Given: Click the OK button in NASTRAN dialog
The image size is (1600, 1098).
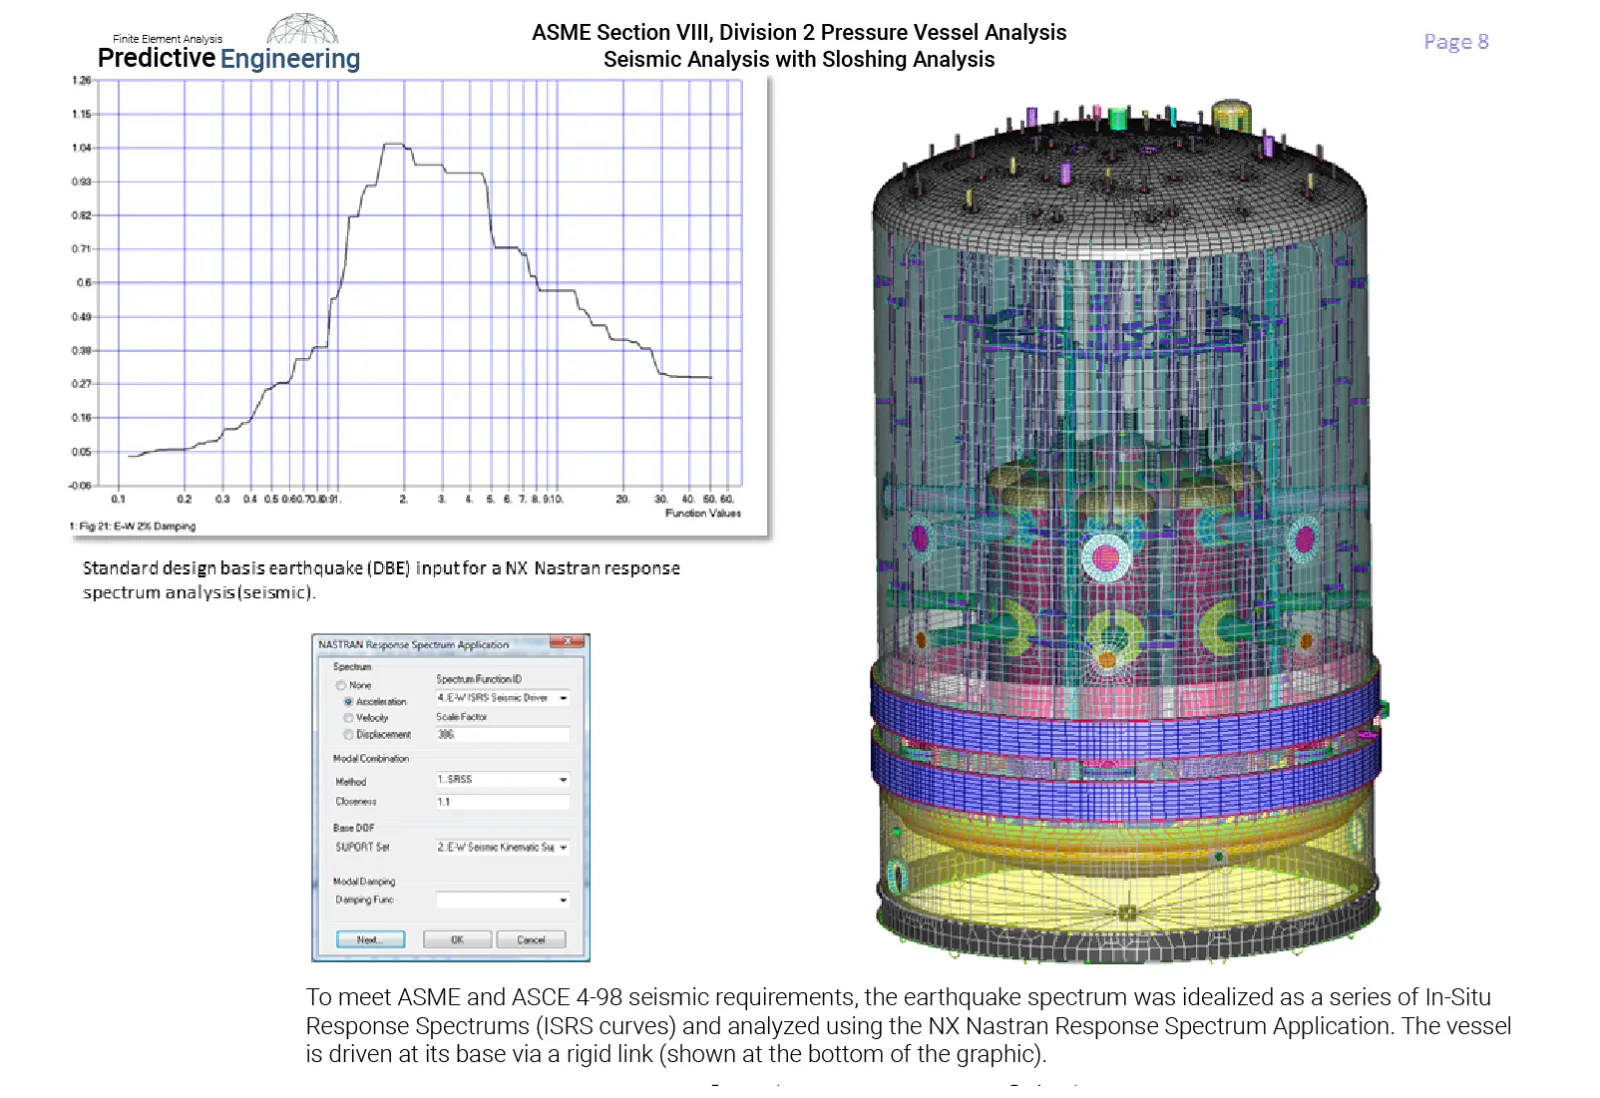Looking at the screenshot, I should (x=457, y=939).
